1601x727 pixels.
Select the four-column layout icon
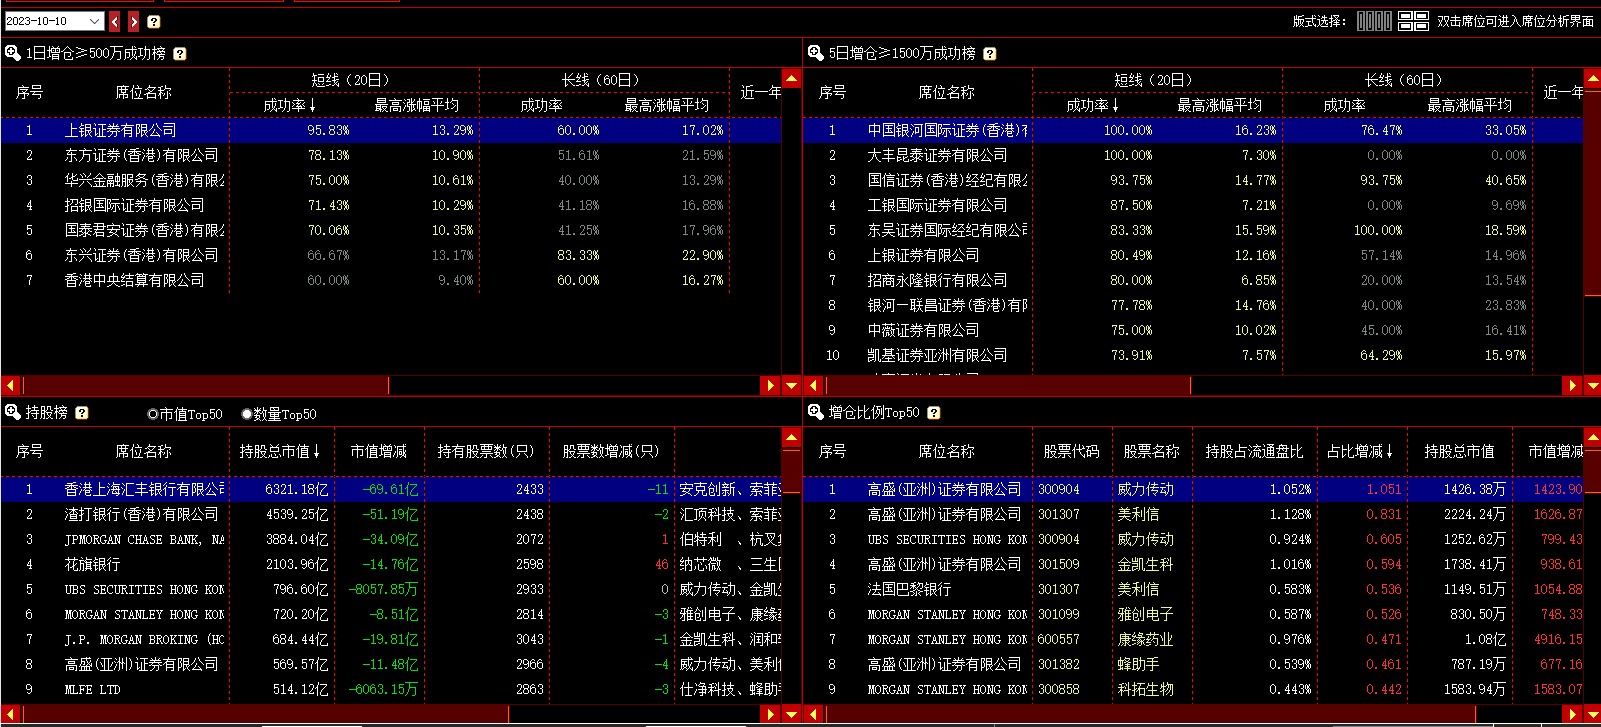(1374, 21)
